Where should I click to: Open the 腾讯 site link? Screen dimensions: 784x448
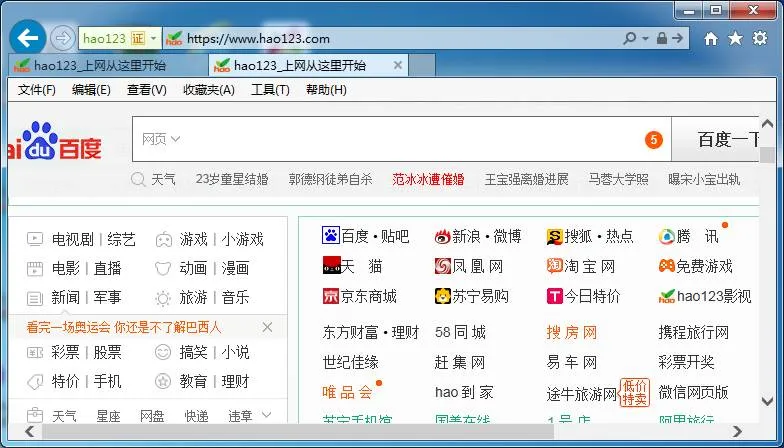click(688, 236)
